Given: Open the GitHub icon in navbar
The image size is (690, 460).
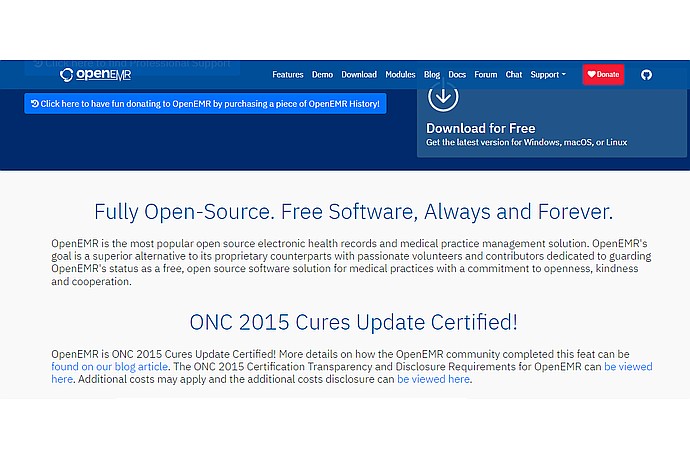Looking at the screenshot, I should tap(646, 75).
